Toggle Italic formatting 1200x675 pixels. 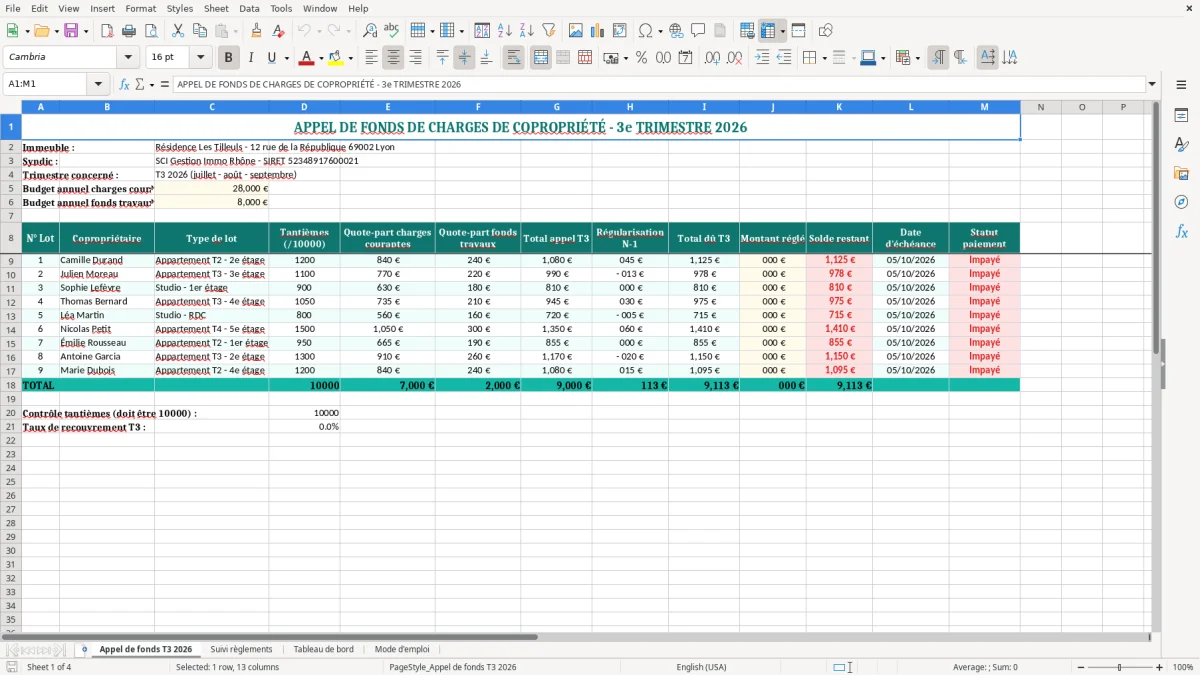coord(250,58)
